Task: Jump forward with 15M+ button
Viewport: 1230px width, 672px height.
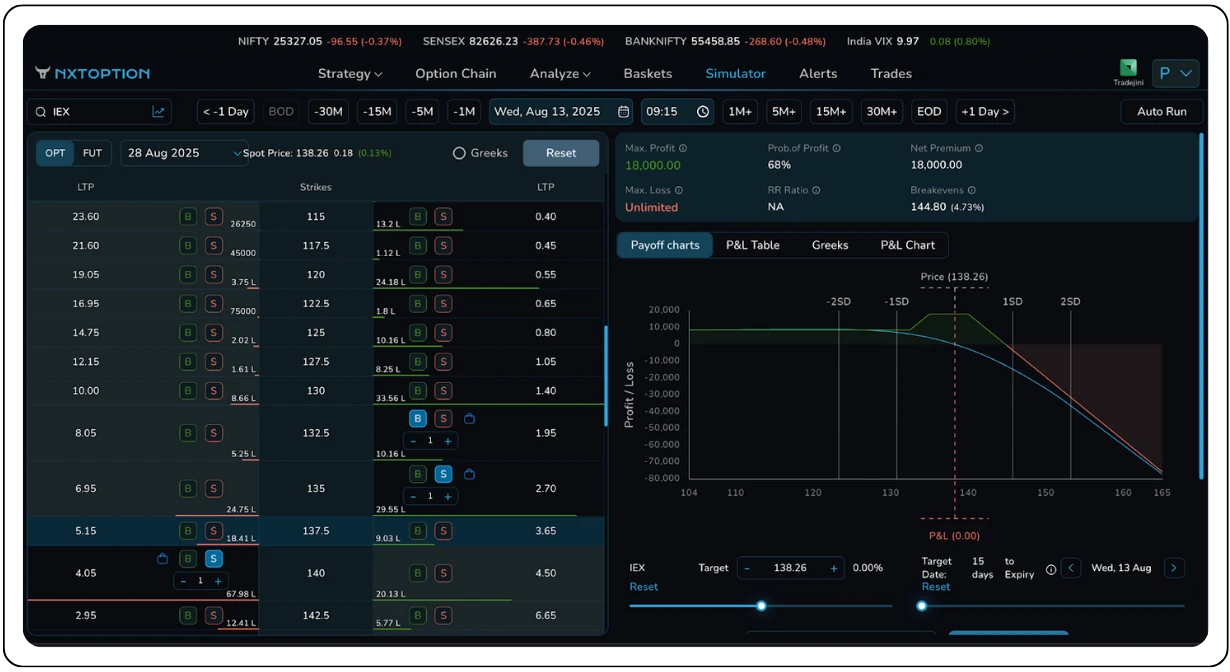Action: pyautogui.click(x=831, y=112)
